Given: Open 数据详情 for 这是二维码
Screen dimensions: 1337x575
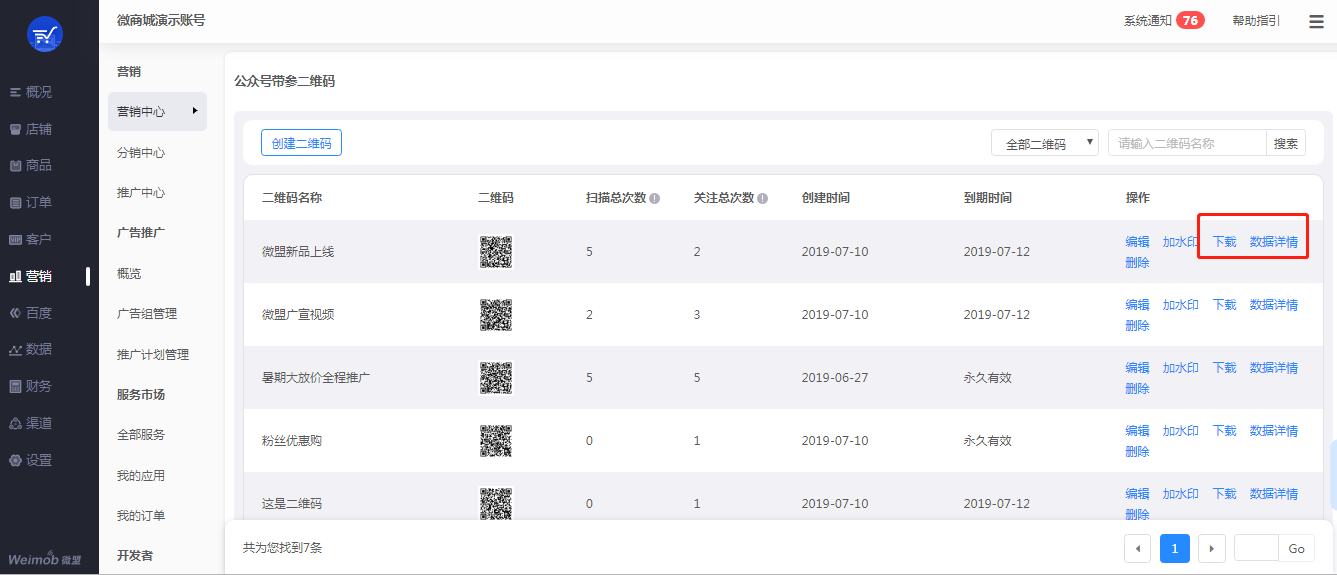Looking at the screenshot, I should click(x=1274, y=494).
